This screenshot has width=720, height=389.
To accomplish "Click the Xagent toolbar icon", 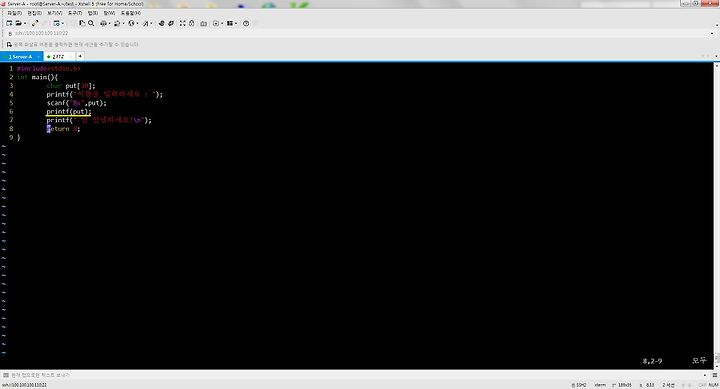I will tap(171, 23).
